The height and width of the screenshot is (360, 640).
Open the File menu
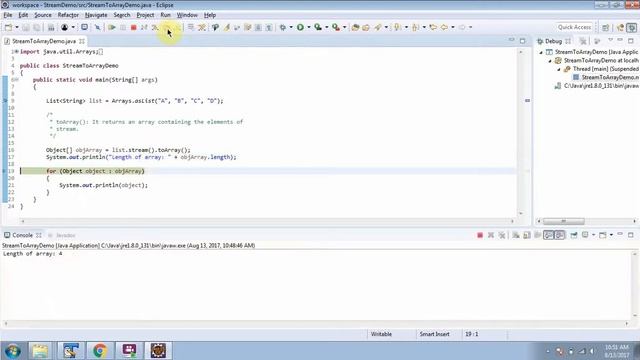pyautogui.click(x=8, y=15)
